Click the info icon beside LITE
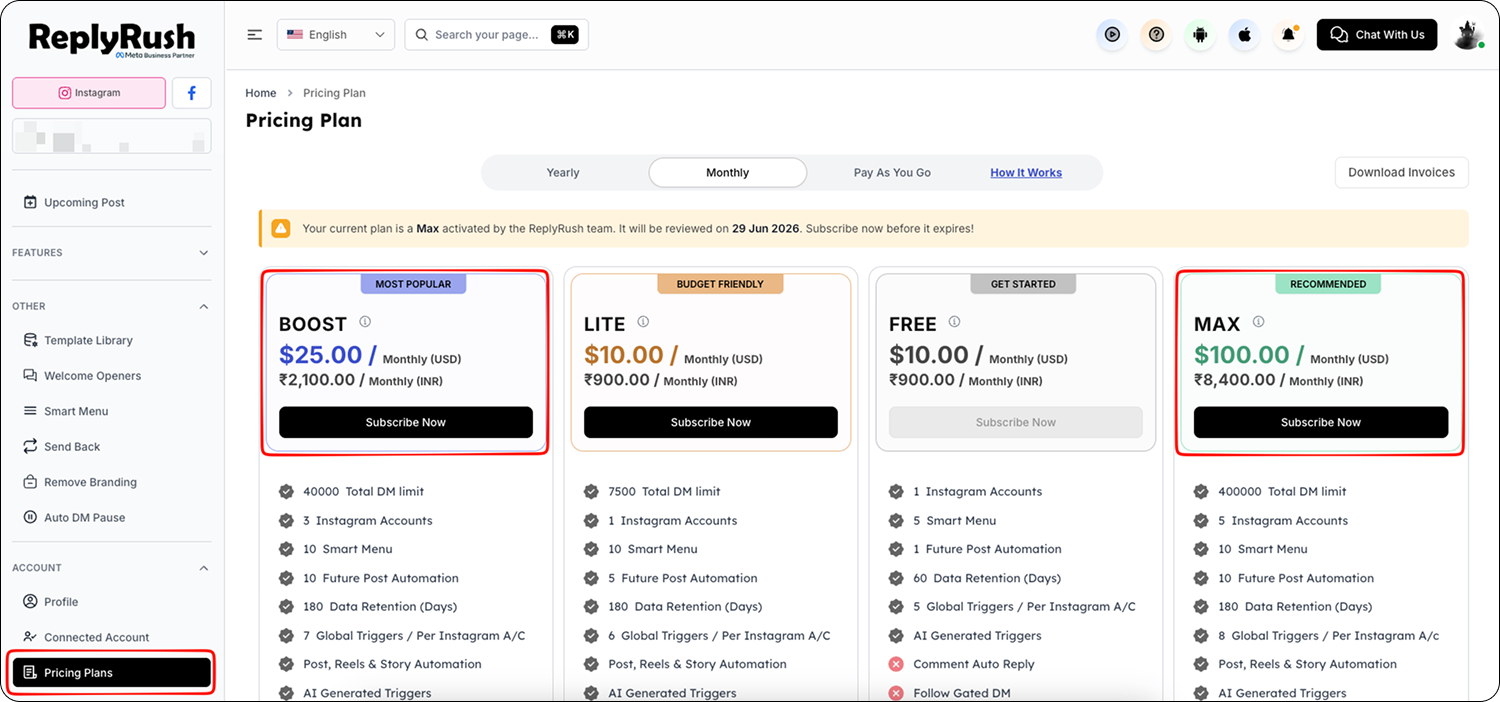This screenshot has width=1500, height=702. pyautogui.click(x=643, y=322)
